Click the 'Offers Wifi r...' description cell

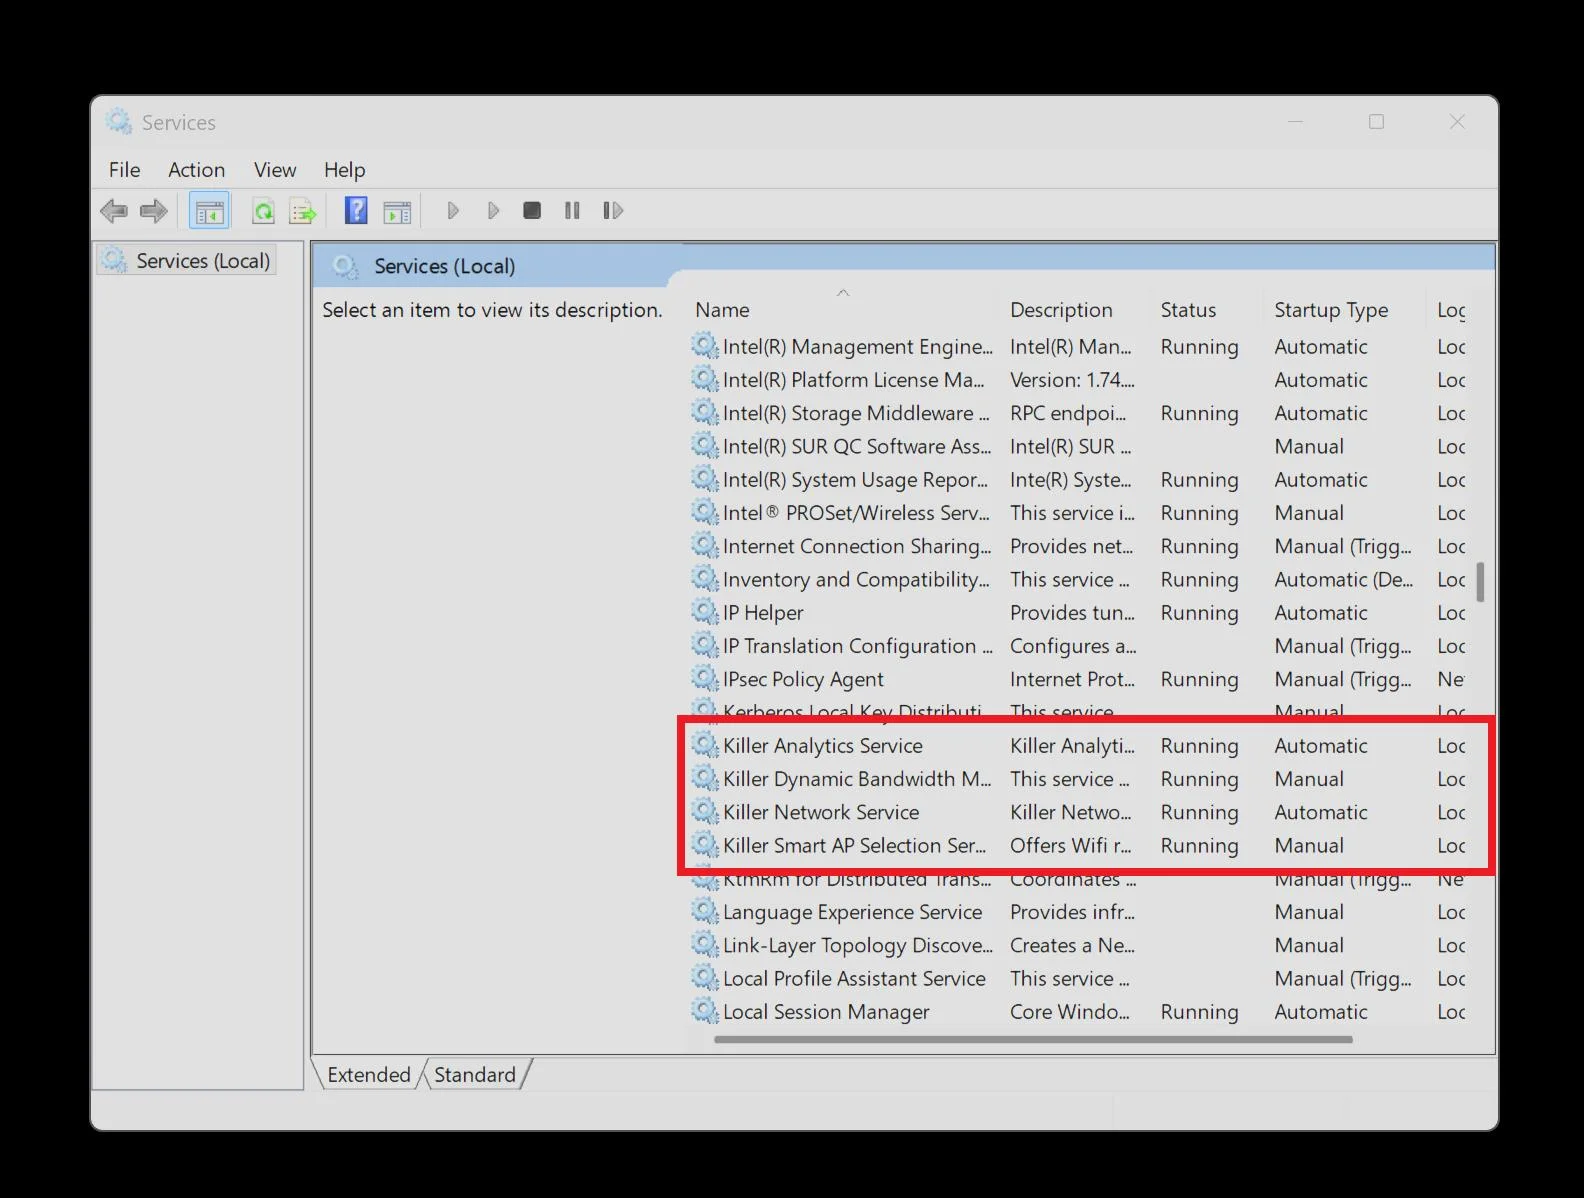point(1070,845)
